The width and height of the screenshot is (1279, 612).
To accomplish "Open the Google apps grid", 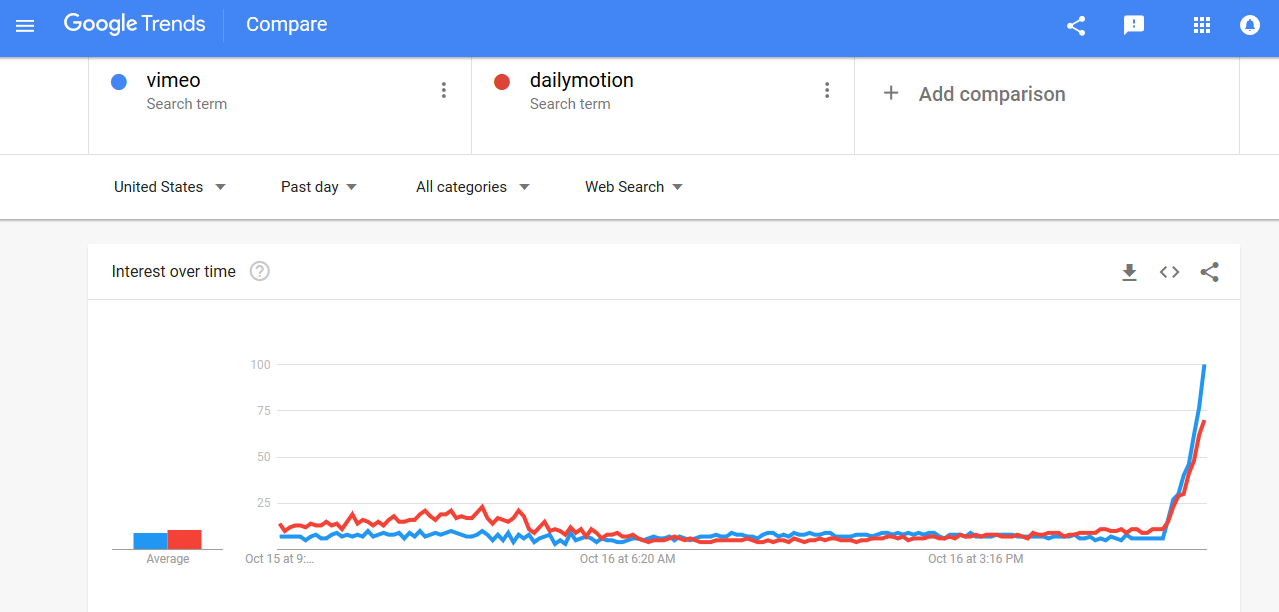I will point(1202,26).
